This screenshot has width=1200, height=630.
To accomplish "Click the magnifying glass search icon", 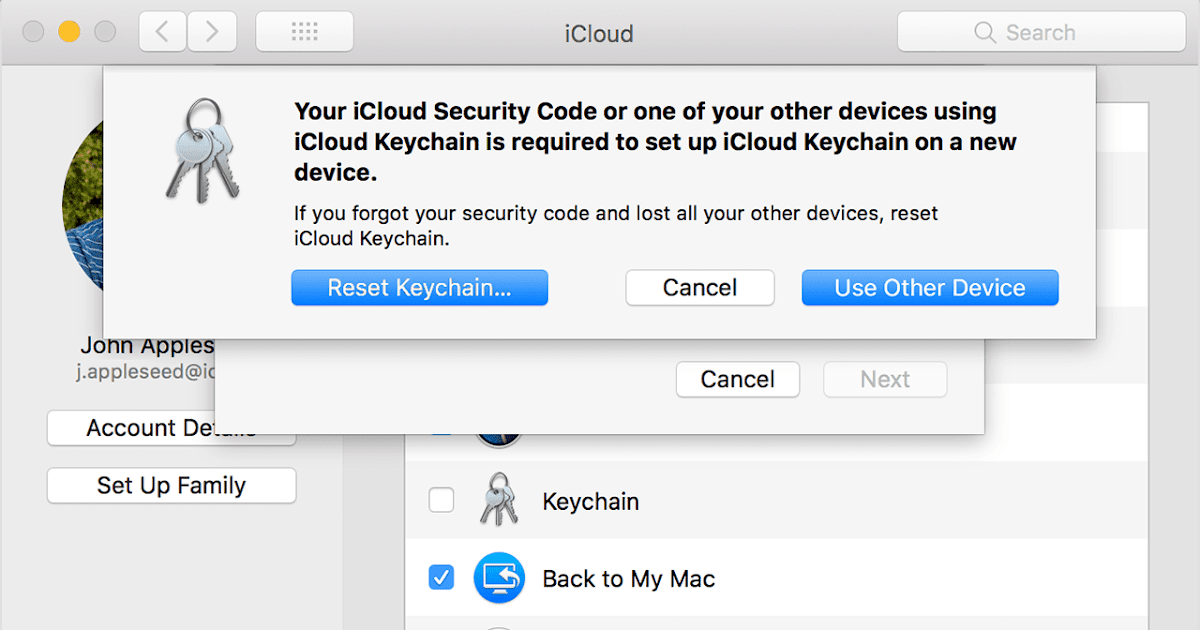I will tap(985, 33).
